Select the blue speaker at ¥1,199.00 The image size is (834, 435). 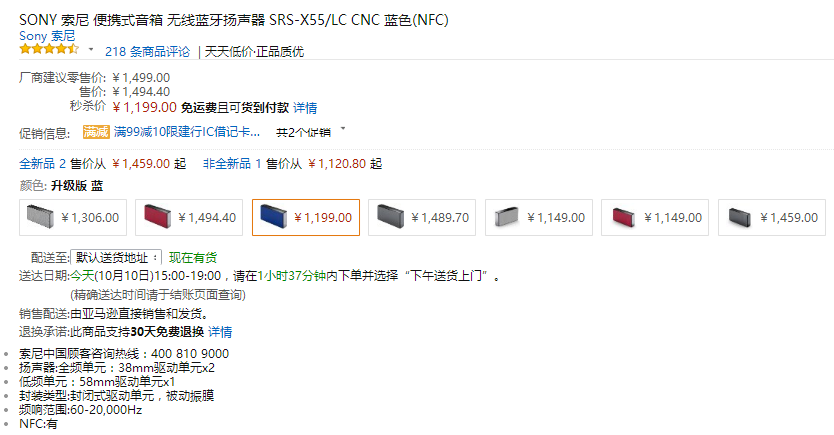pyautogui.click(x=306, y=218)
